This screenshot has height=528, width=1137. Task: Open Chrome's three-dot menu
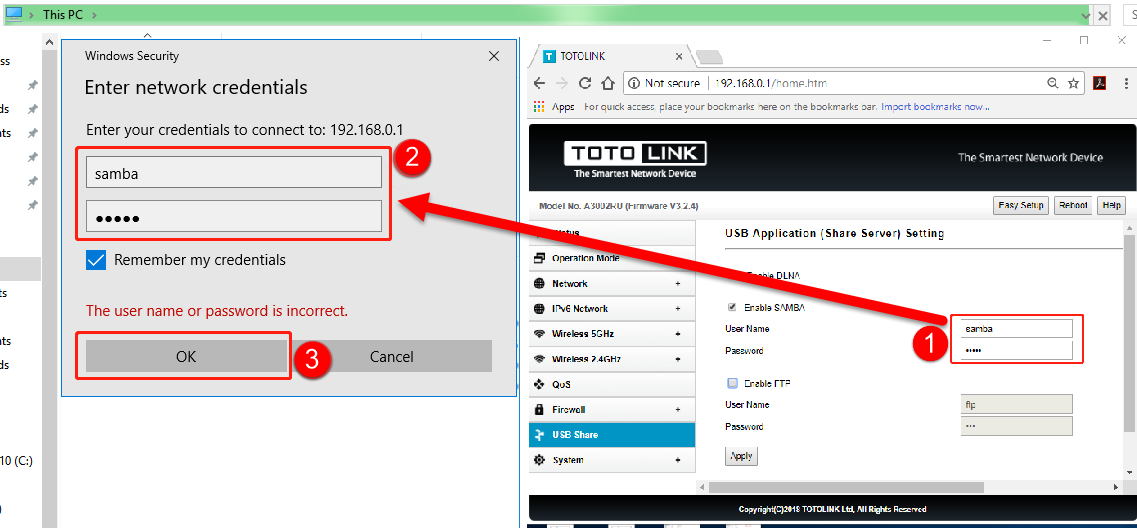[1125, 83]
